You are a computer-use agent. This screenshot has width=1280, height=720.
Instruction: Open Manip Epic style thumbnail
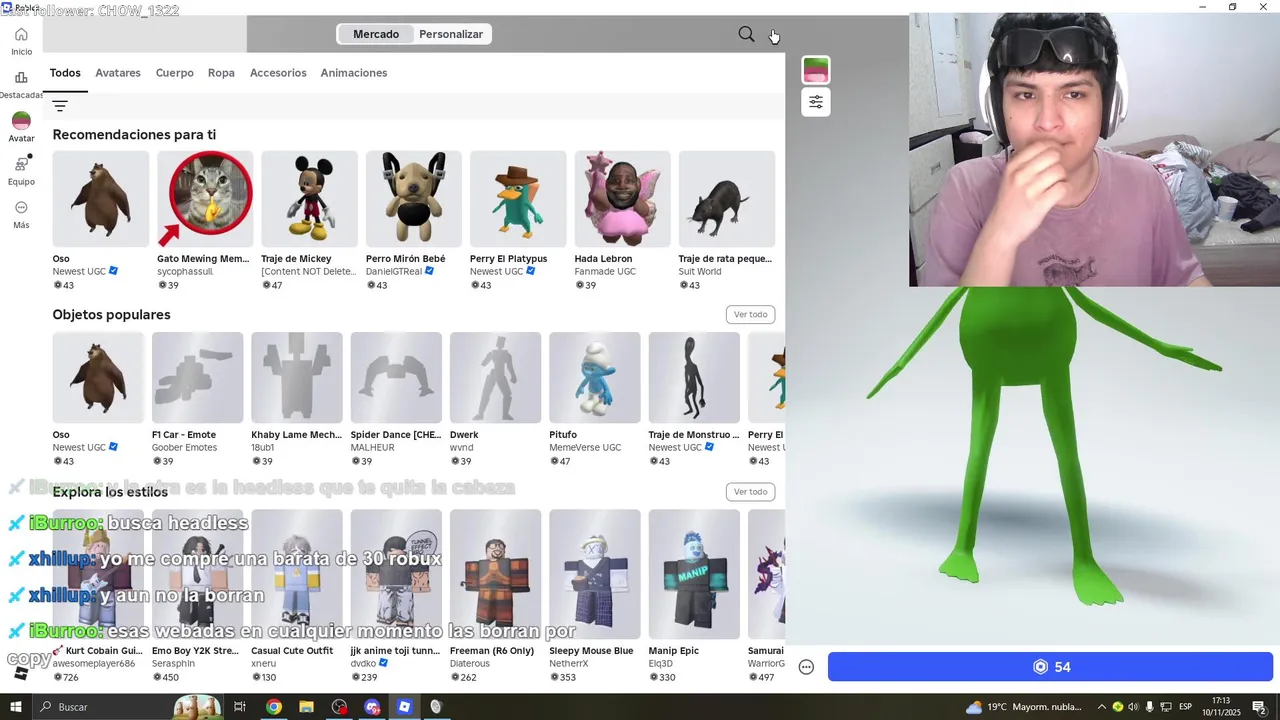694,574
